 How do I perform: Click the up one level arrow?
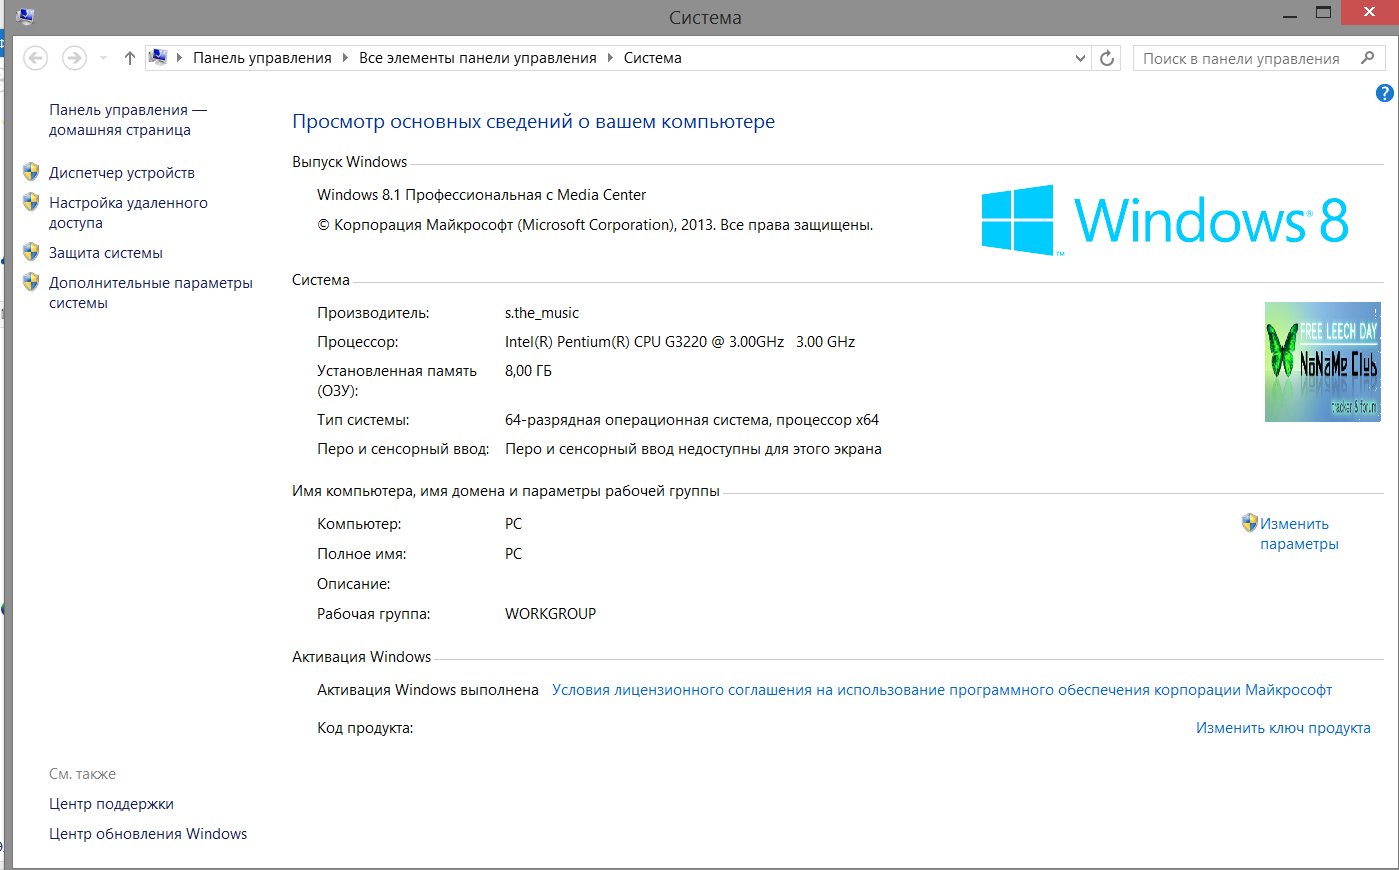tap(129, 58)
